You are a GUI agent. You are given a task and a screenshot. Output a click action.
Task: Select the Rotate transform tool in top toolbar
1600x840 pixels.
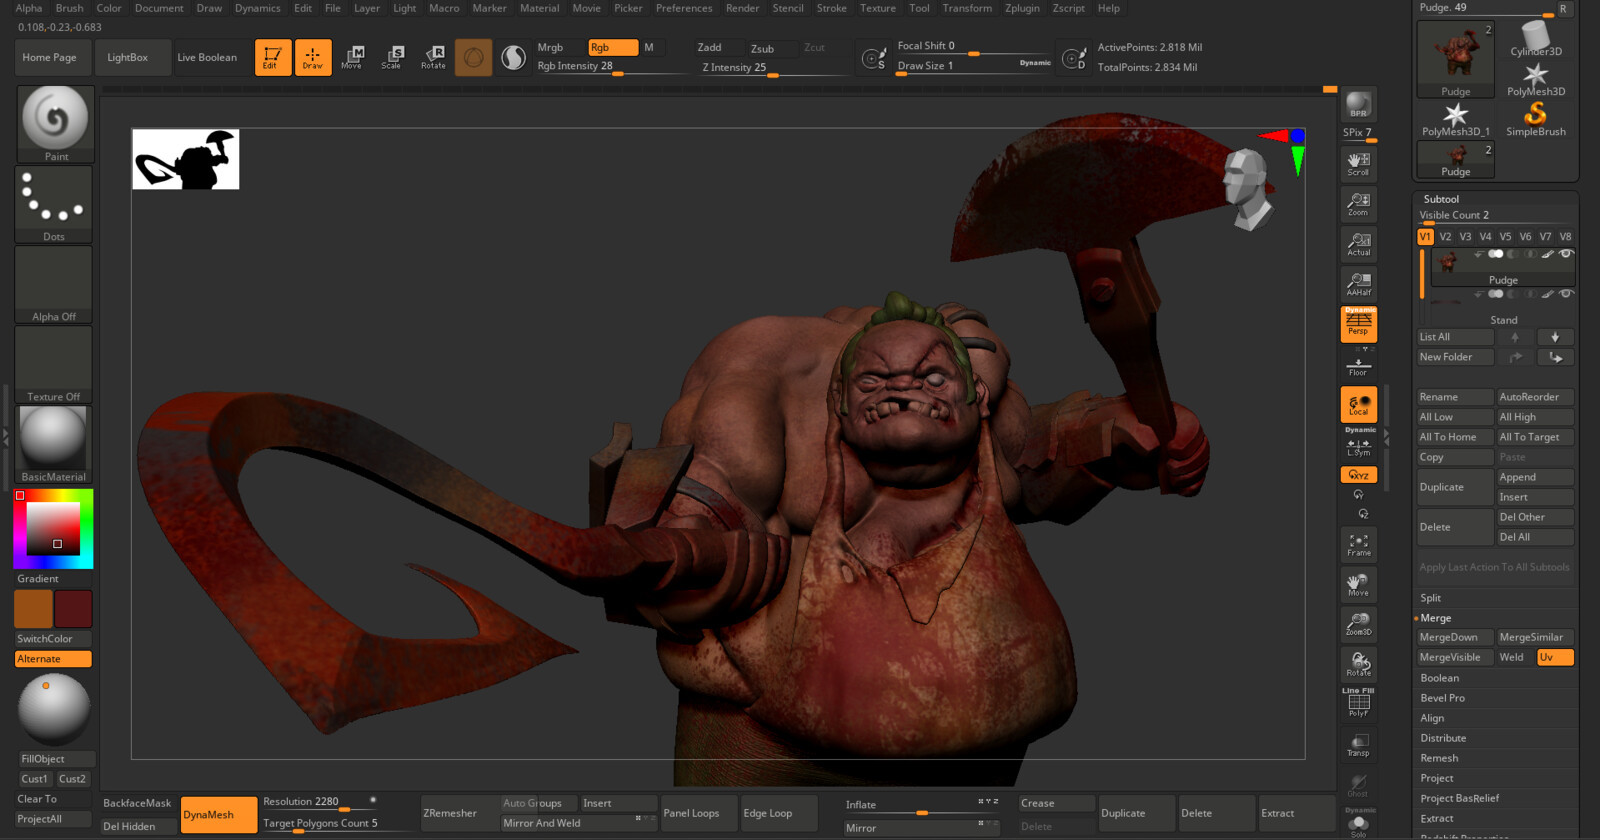click(x=433, y=57)
